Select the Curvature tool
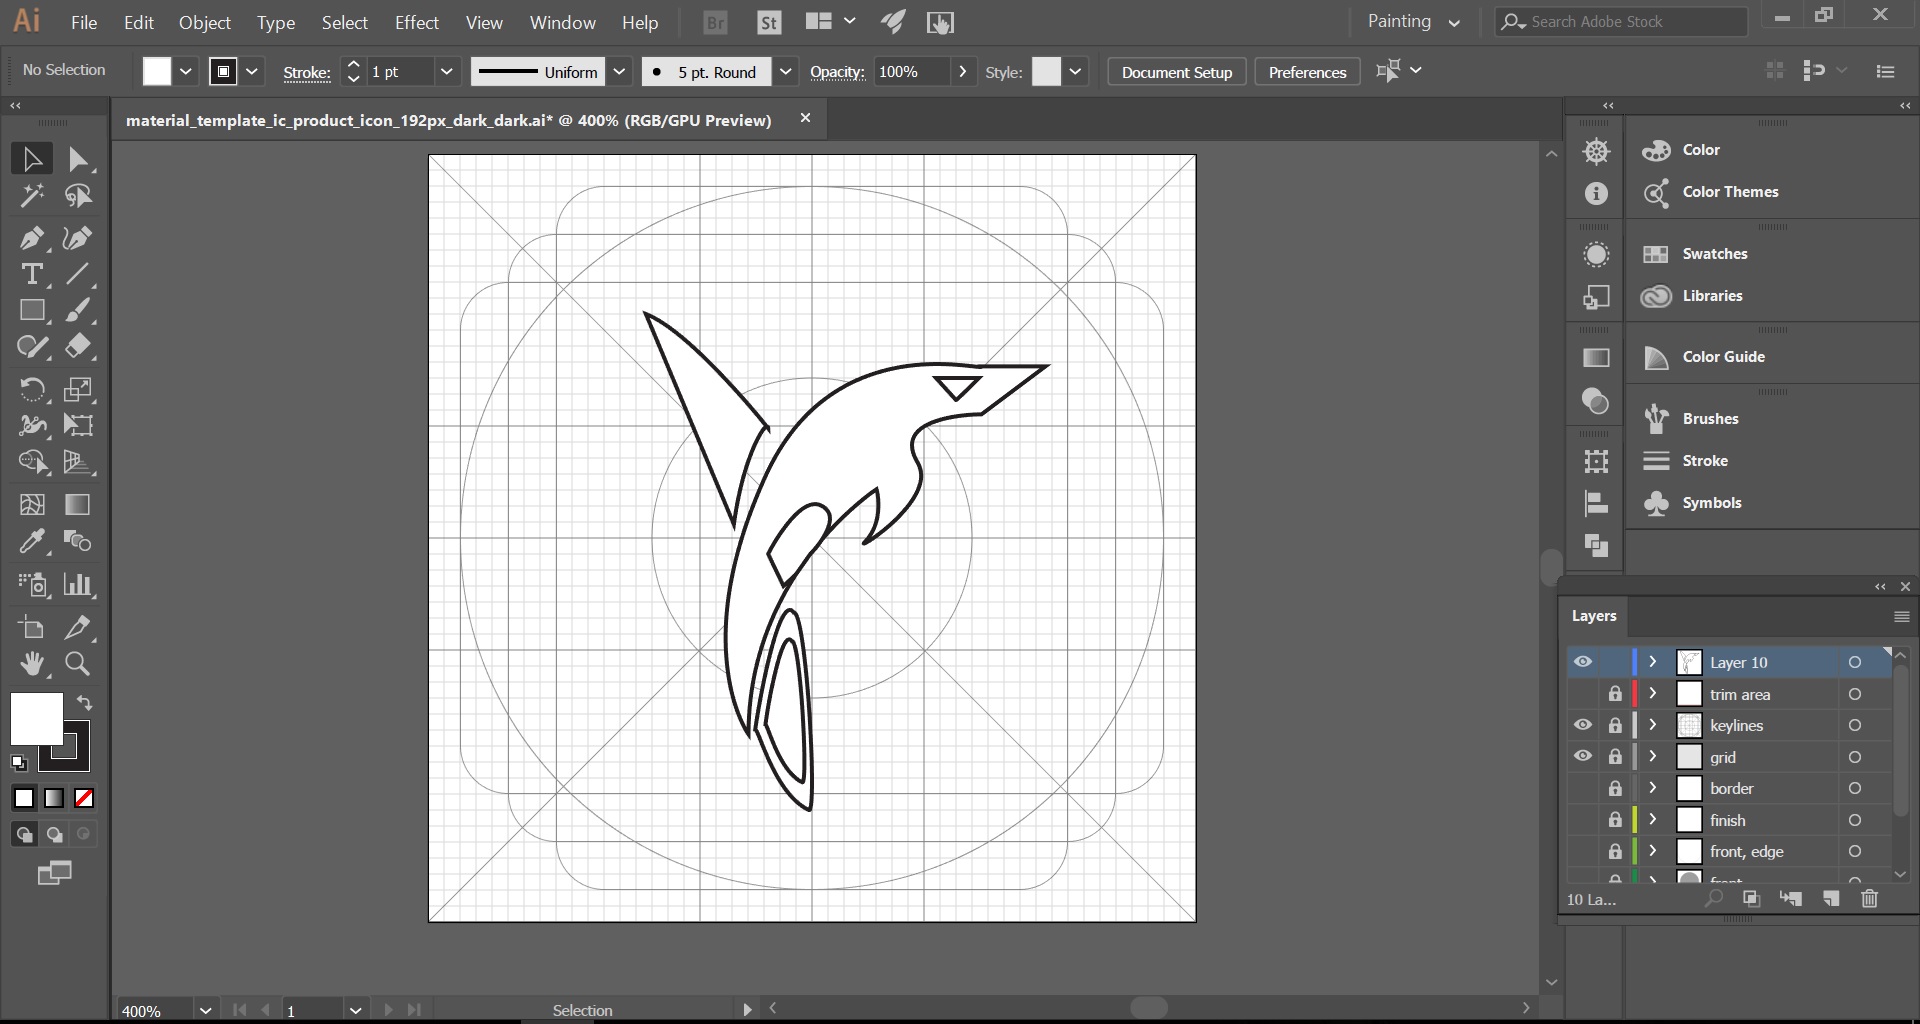This screenshot has height=1024, width=1920. click(x=78, y=238)
